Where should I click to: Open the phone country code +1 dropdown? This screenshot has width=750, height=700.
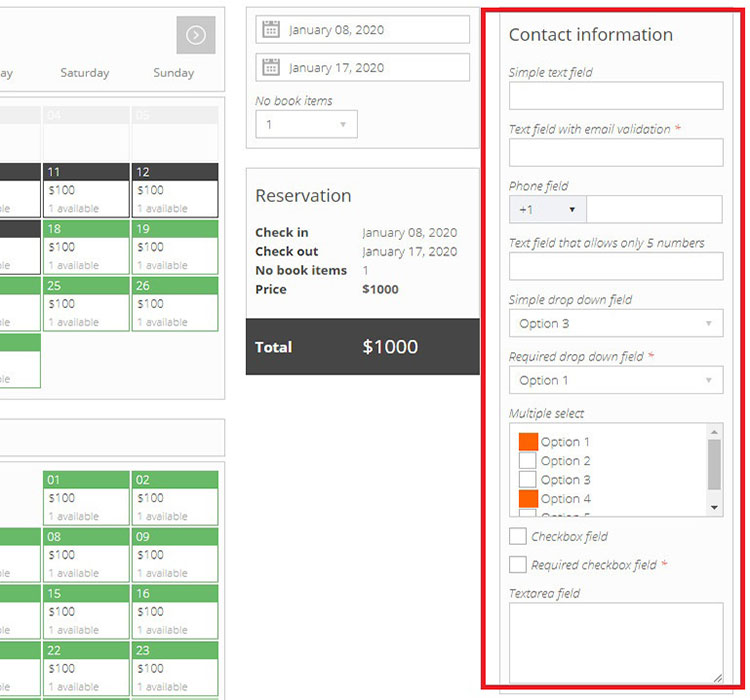(548, 210)
